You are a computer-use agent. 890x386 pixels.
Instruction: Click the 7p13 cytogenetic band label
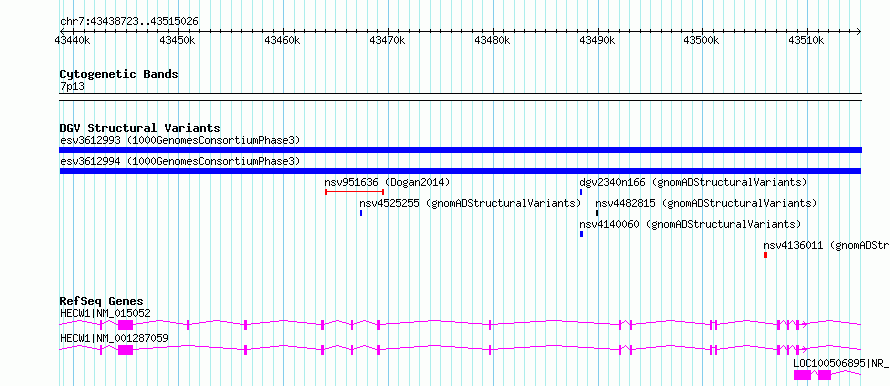(73, 86)
